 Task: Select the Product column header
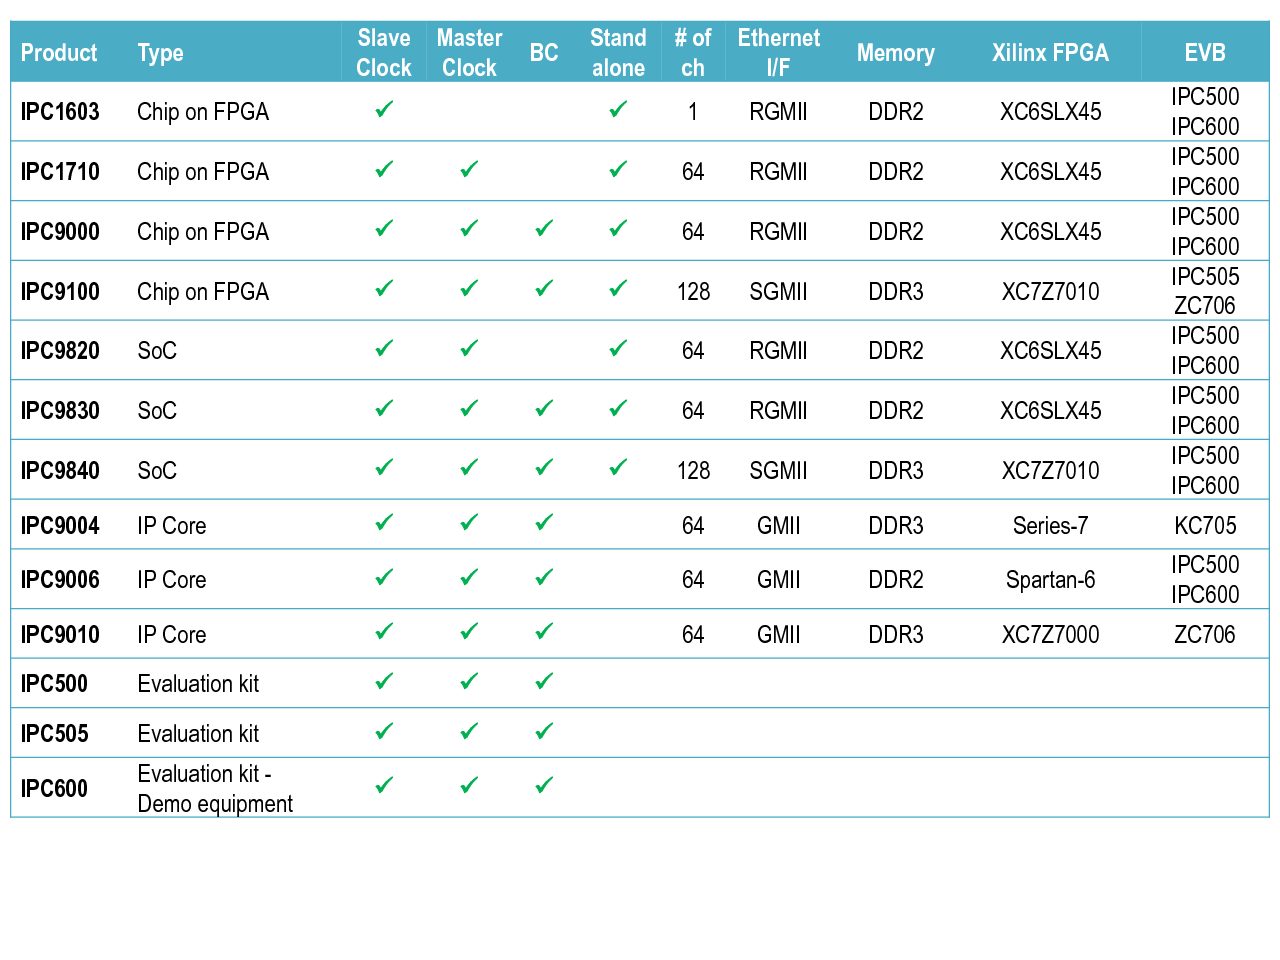coord(59,53)
